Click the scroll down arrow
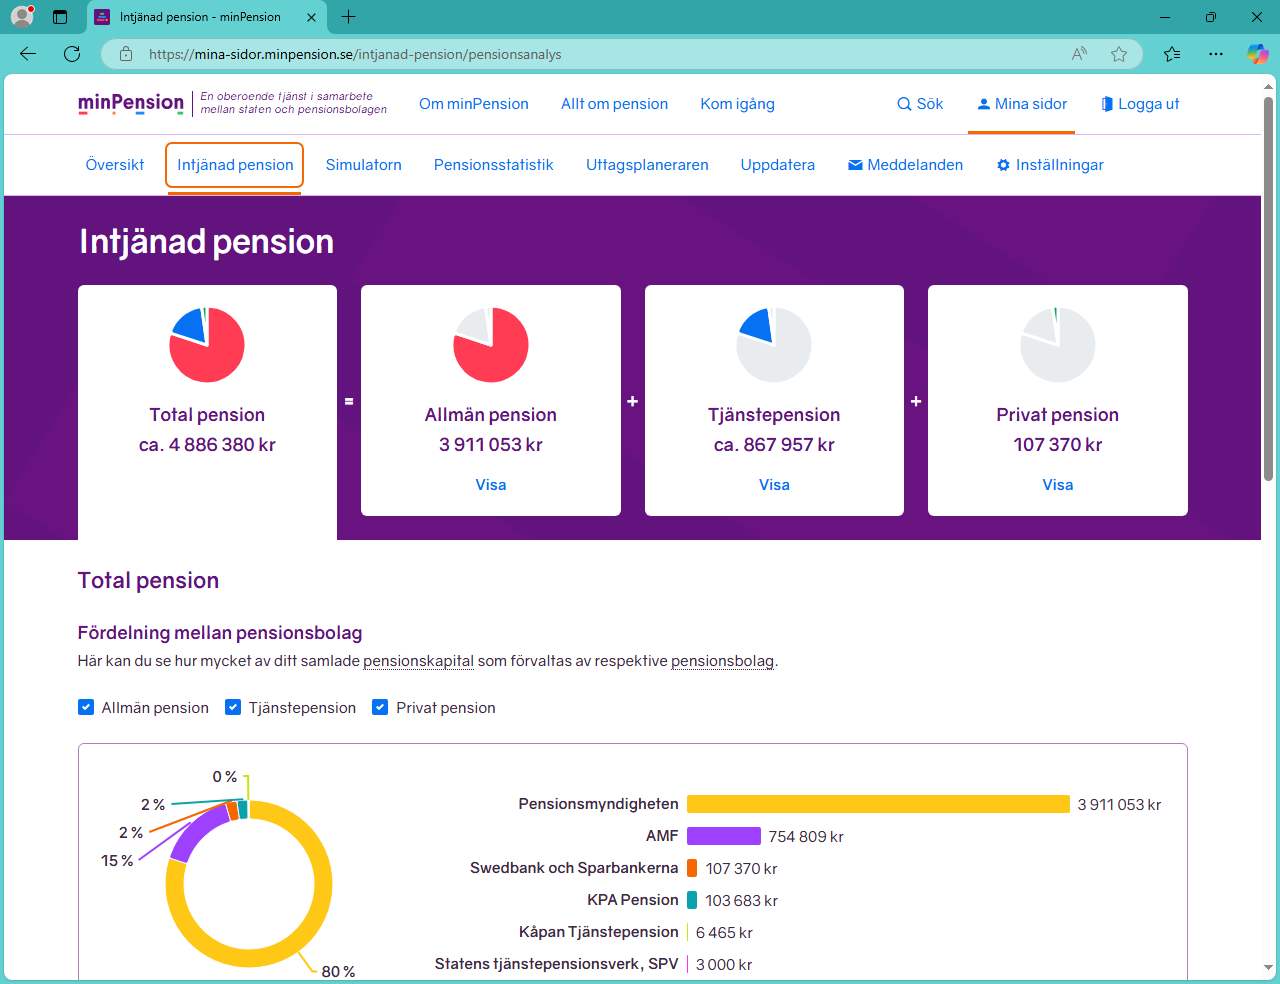 (x=1268, y=968)
